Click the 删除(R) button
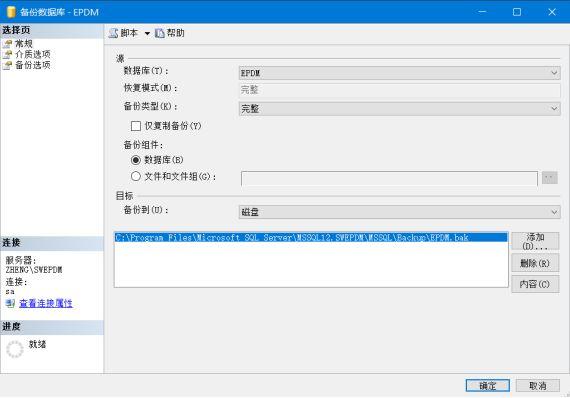Screen dimensions: 570x398 [535, 263]
